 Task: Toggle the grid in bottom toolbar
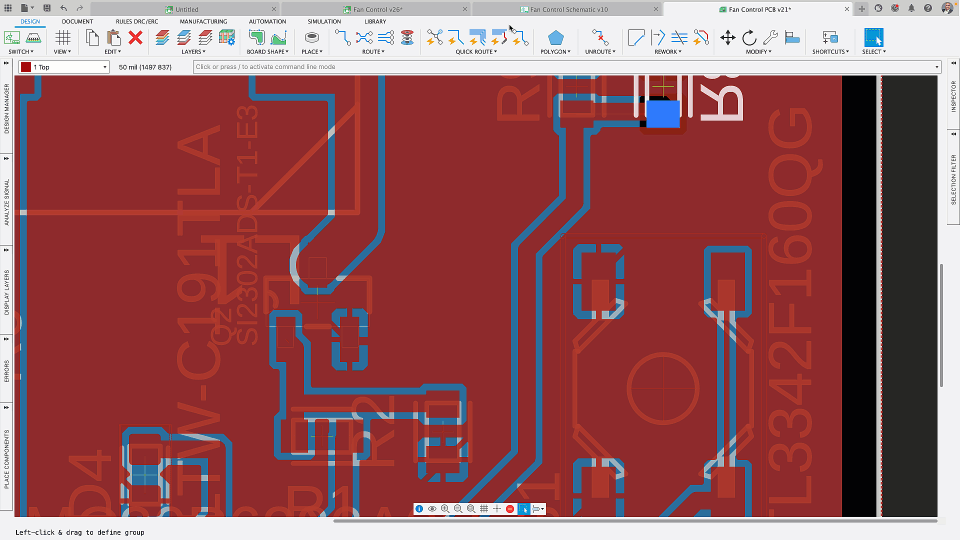tap(484, 509)
